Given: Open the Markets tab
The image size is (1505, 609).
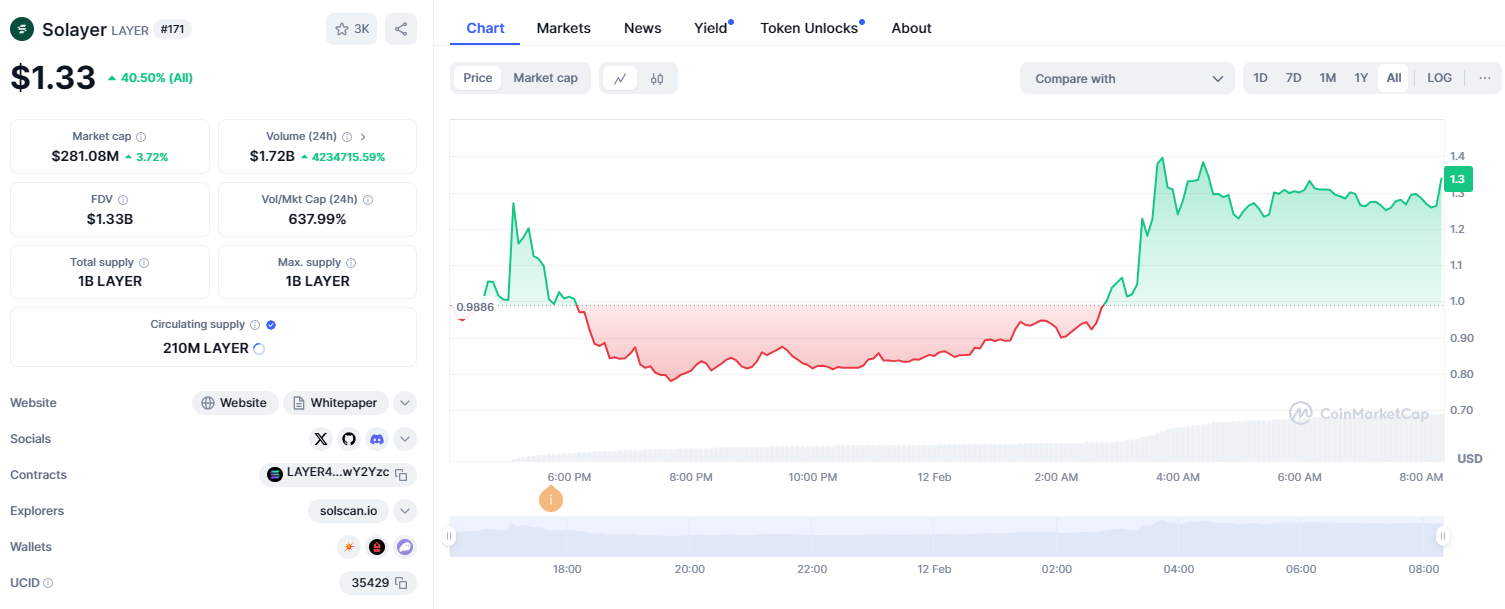Looking at the screenshot, I should 563,28.
